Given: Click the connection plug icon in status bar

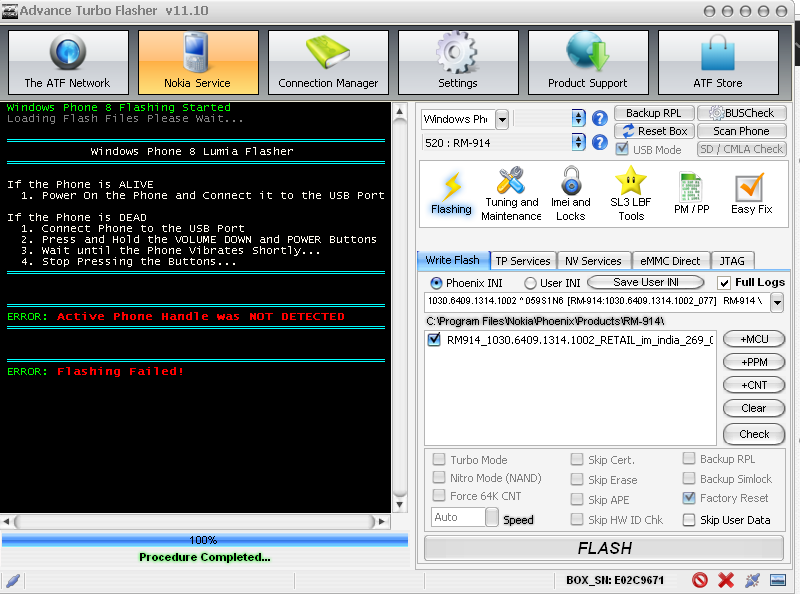Looking at the screenshot, I should pyautogui.click(x=752, y=580).
